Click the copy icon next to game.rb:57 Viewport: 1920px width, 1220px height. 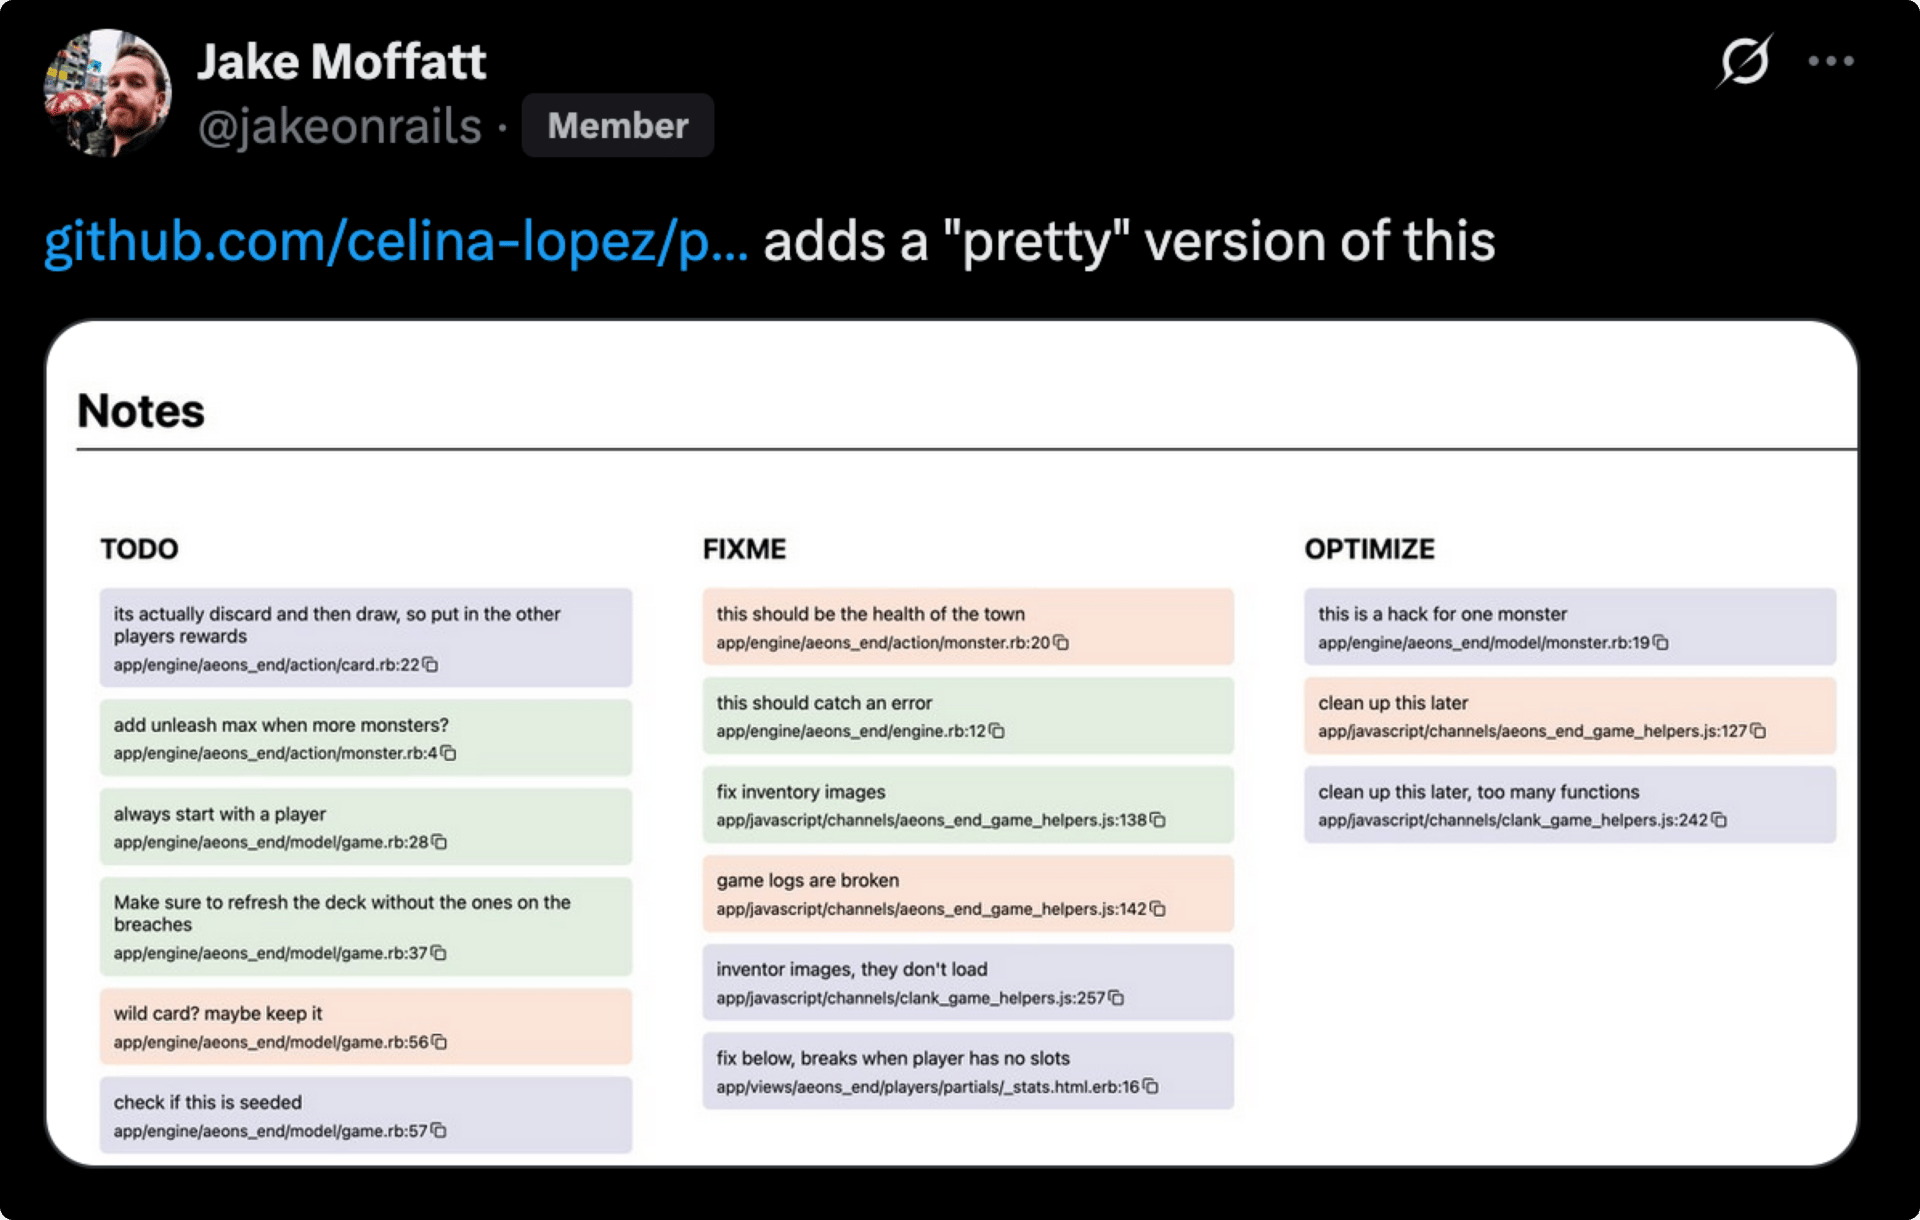click(438, 1131)
